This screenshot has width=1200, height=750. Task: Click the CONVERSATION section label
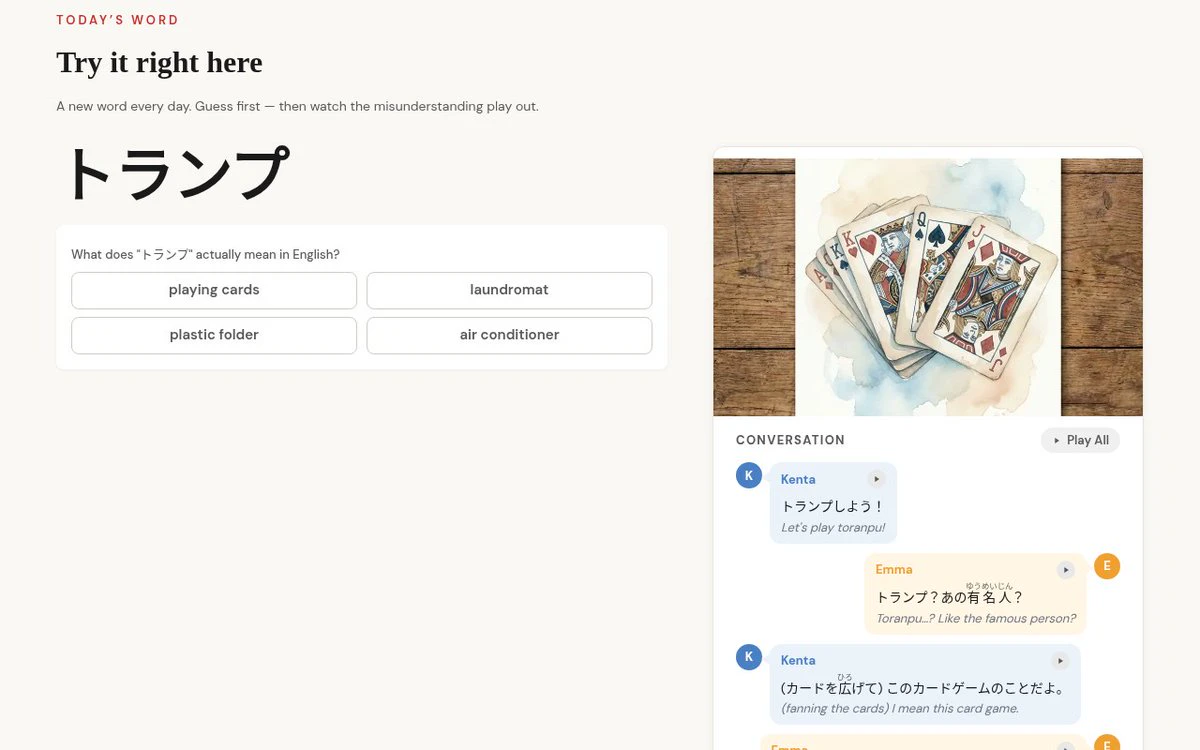(790, 440)
